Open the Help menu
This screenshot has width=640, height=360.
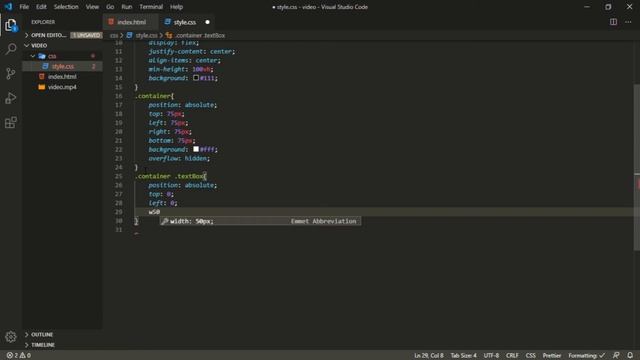176,7
